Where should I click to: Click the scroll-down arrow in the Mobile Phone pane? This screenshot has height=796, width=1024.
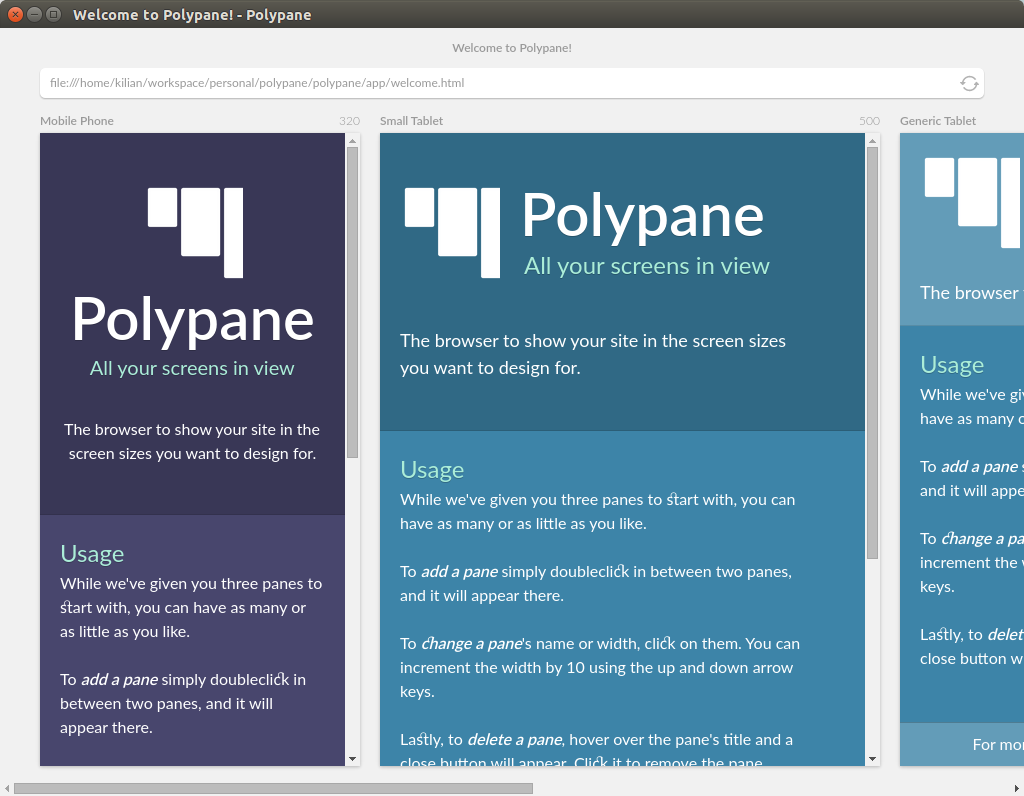353,759
